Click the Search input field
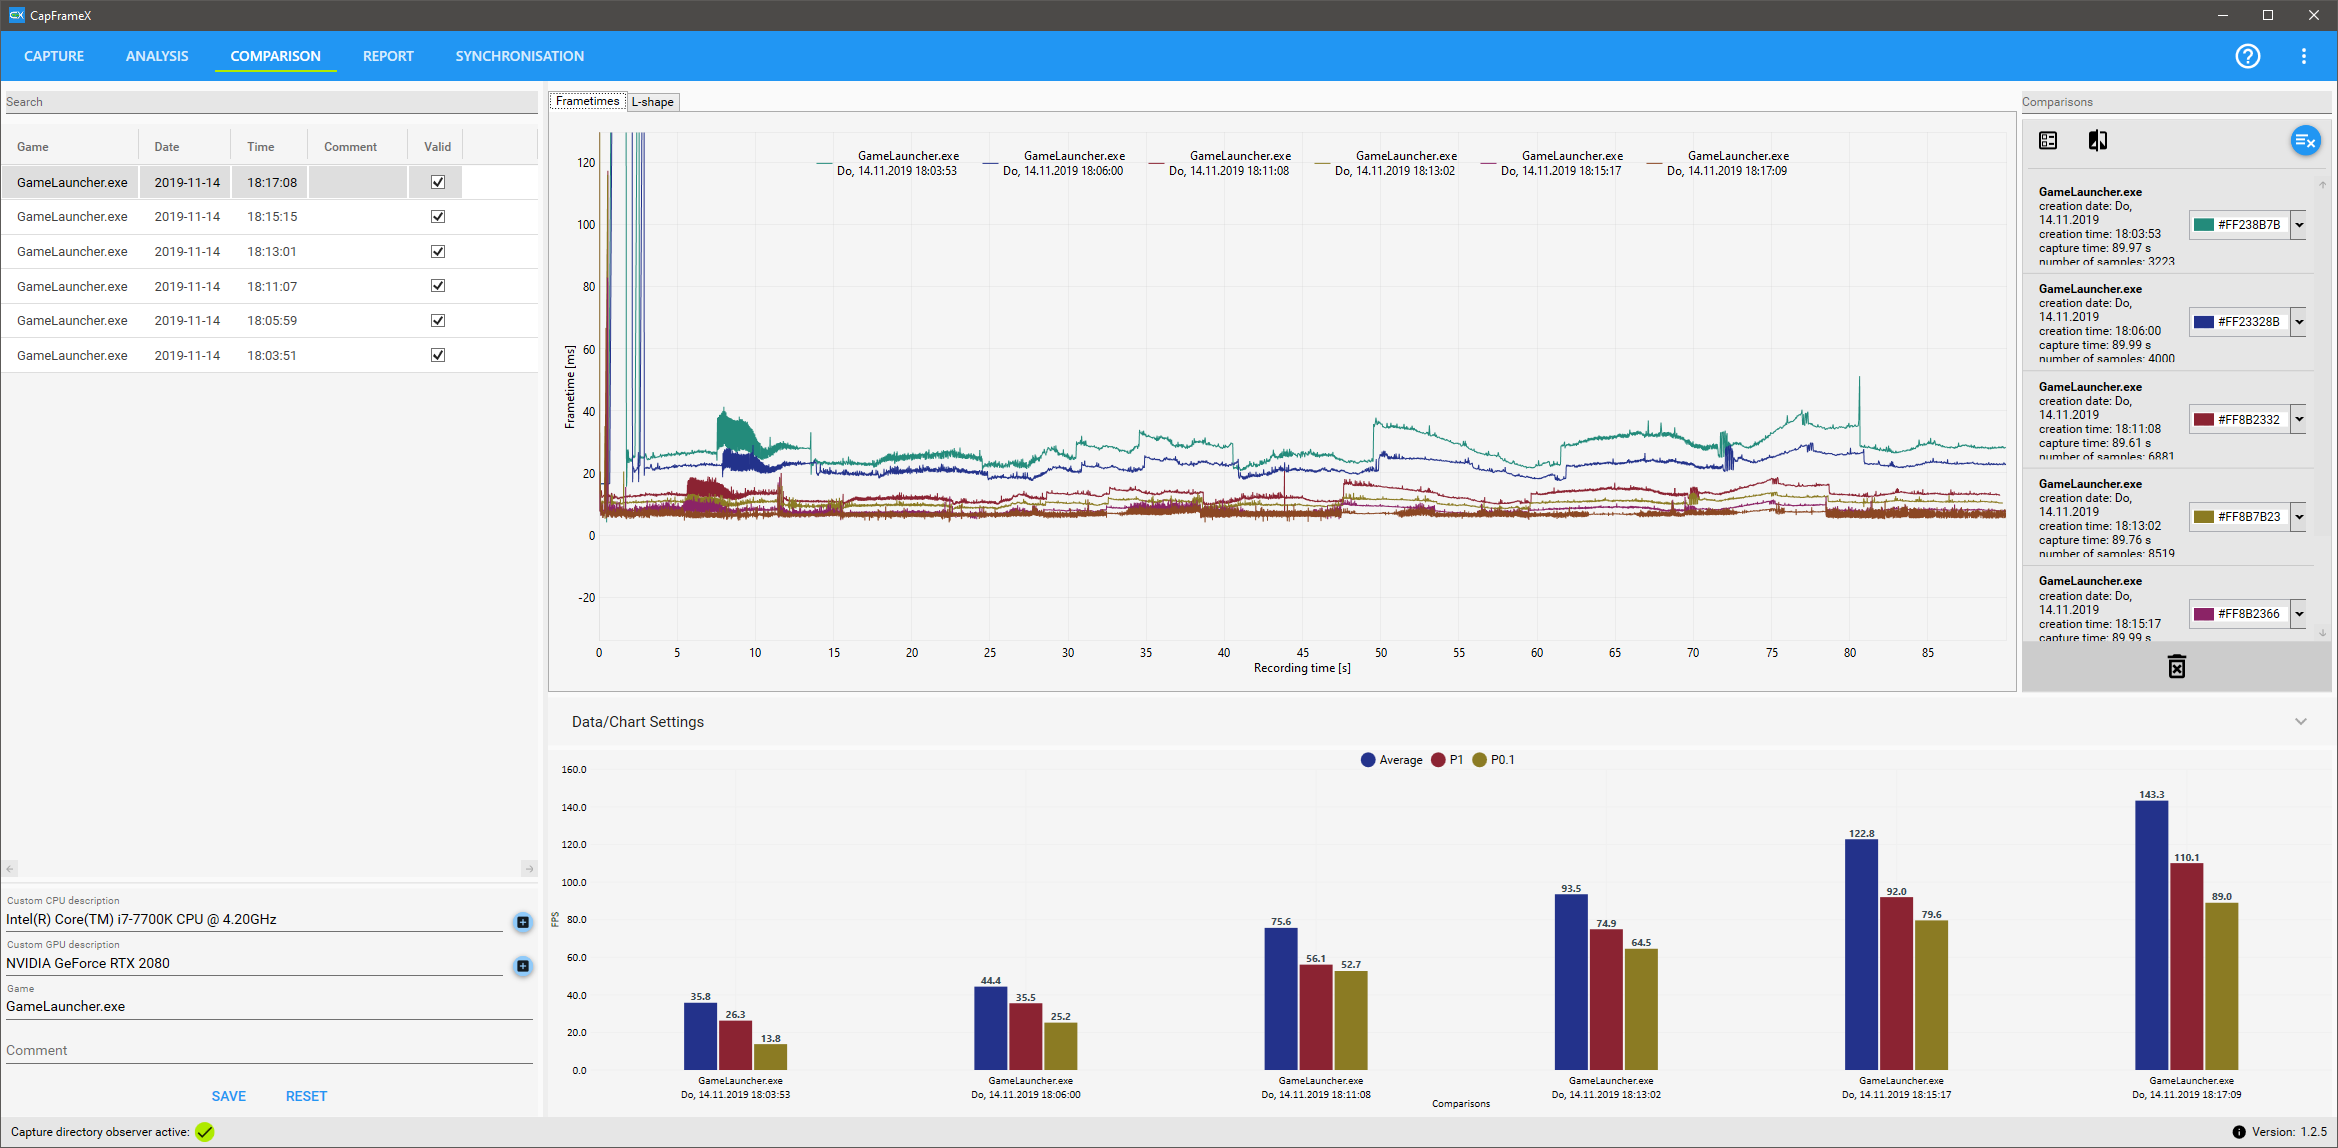 pos(270,102)
